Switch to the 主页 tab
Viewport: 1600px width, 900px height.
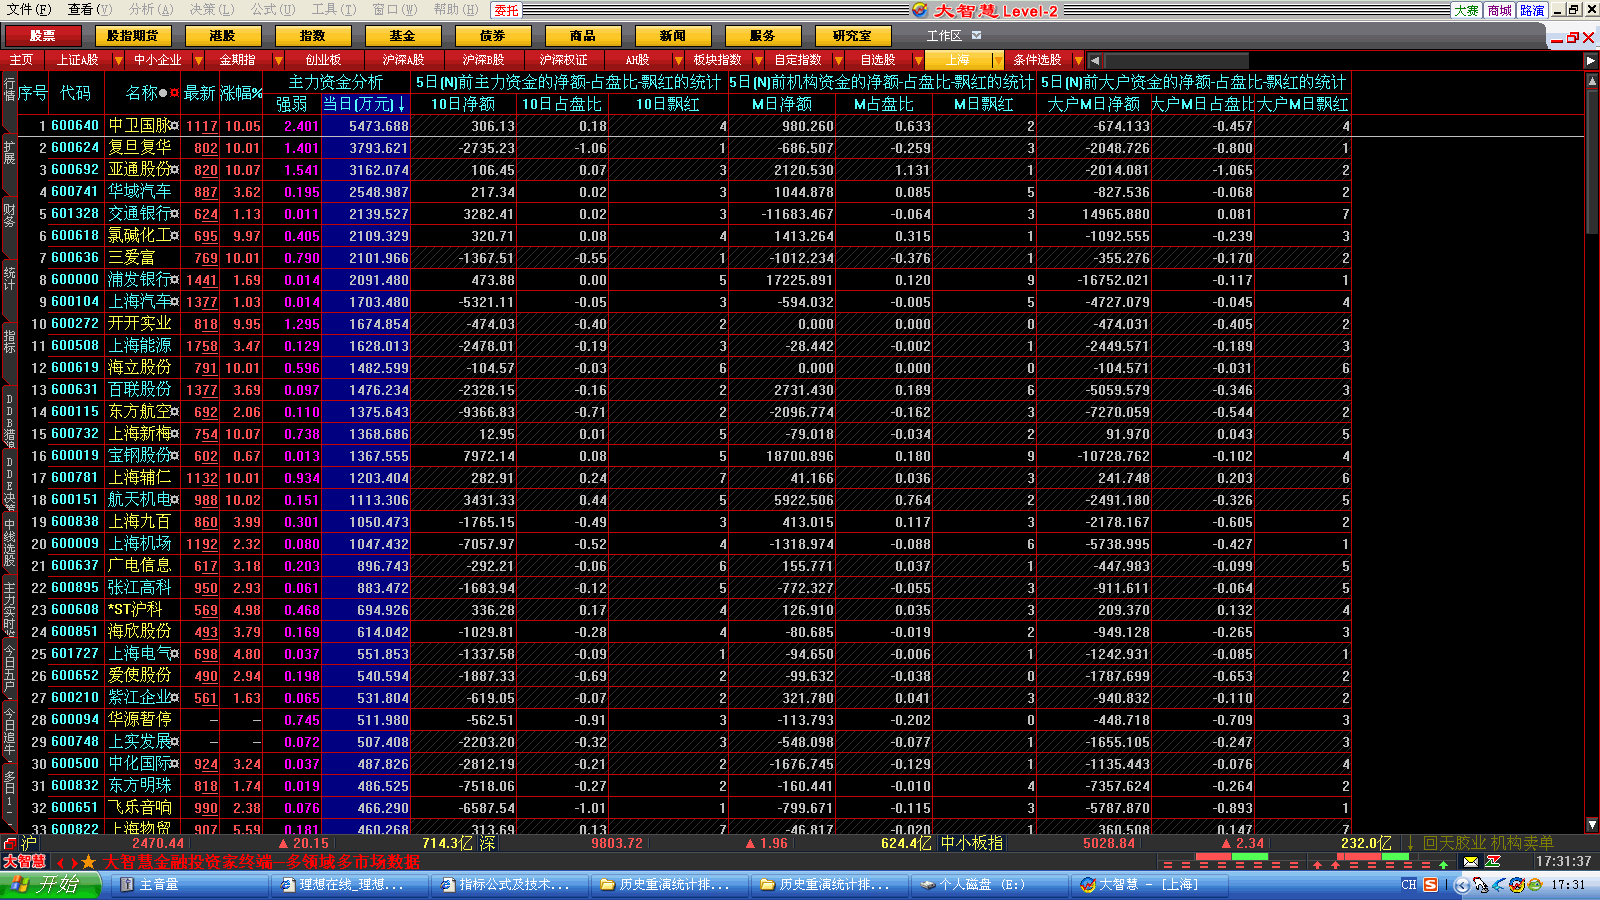(21, 61)
